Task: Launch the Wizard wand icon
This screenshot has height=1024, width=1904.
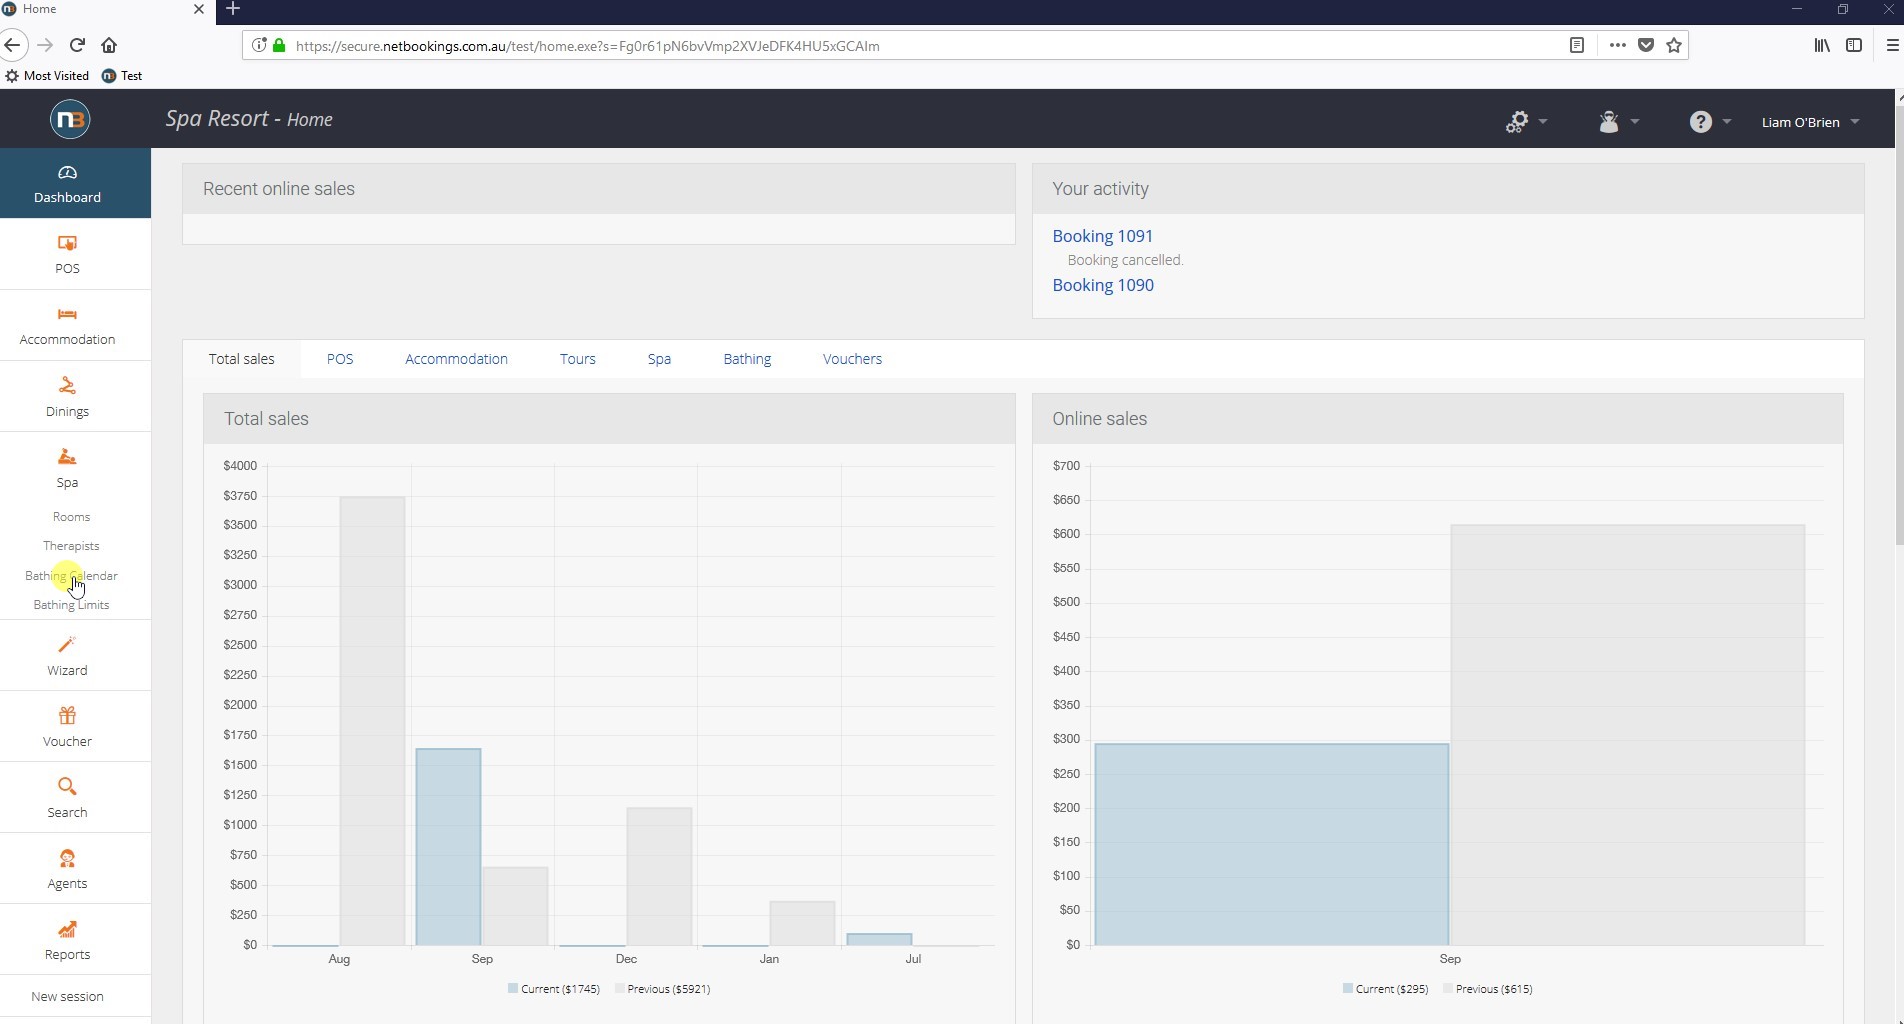Action: 67,644
